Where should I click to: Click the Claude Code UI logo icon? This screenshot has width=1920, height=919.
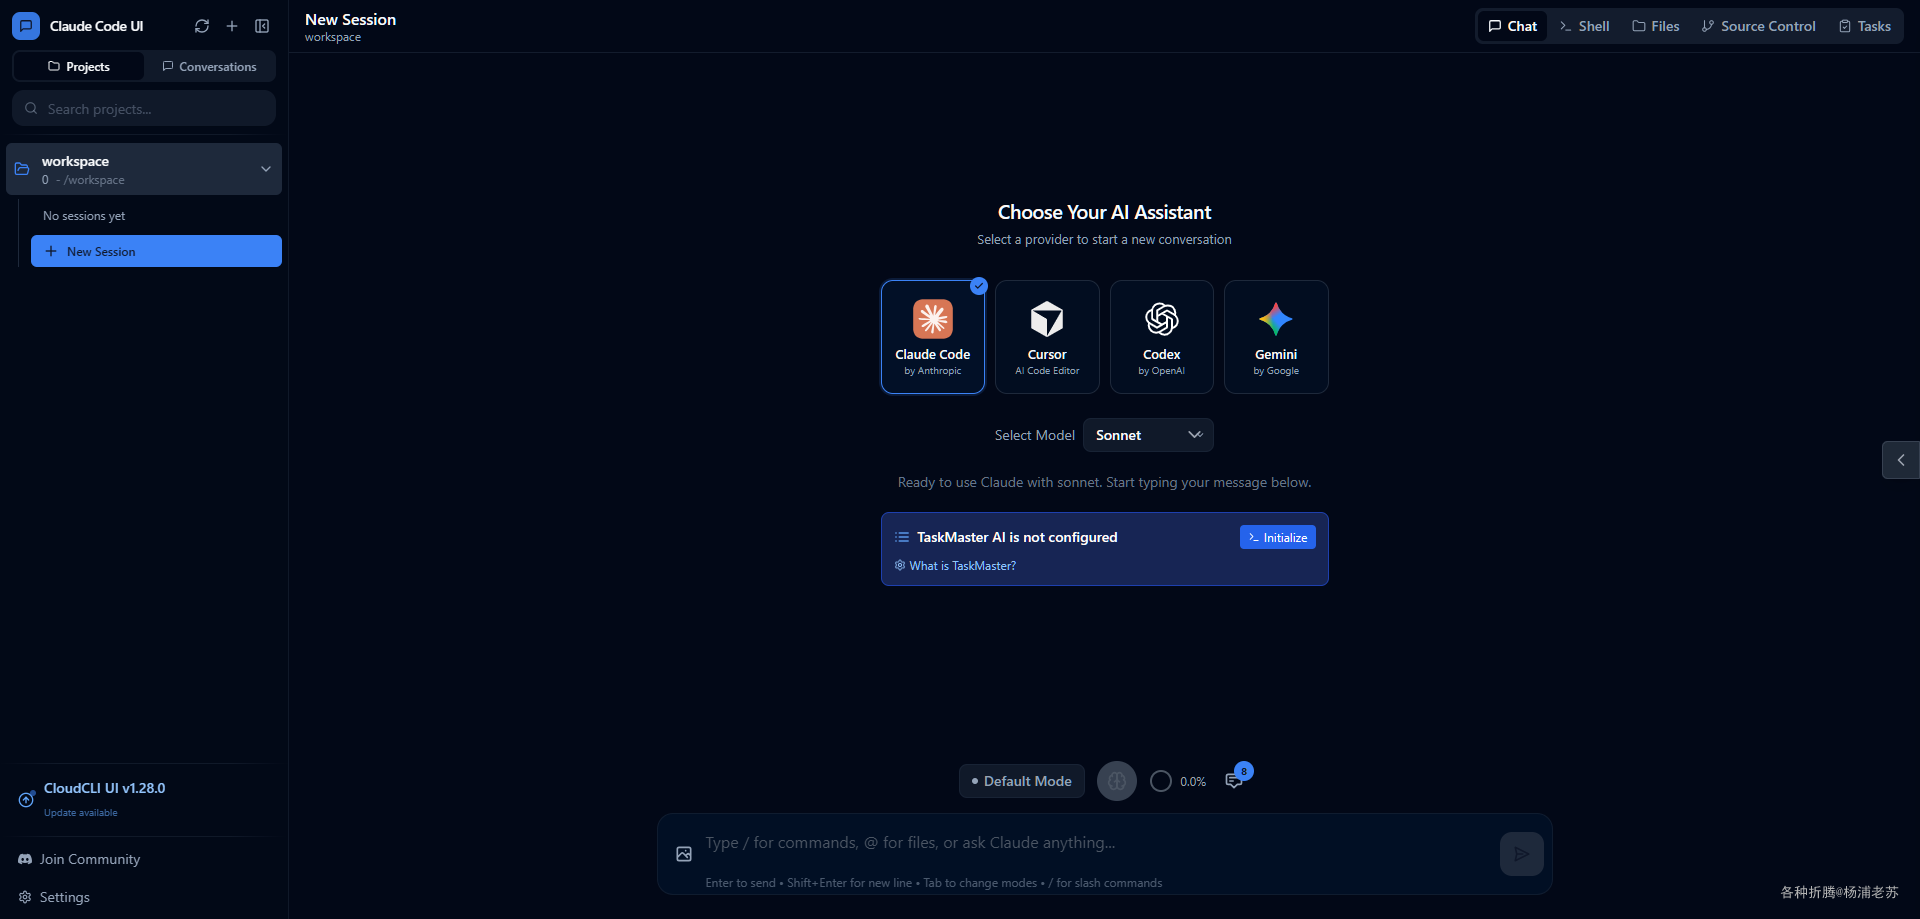(26, 26)
